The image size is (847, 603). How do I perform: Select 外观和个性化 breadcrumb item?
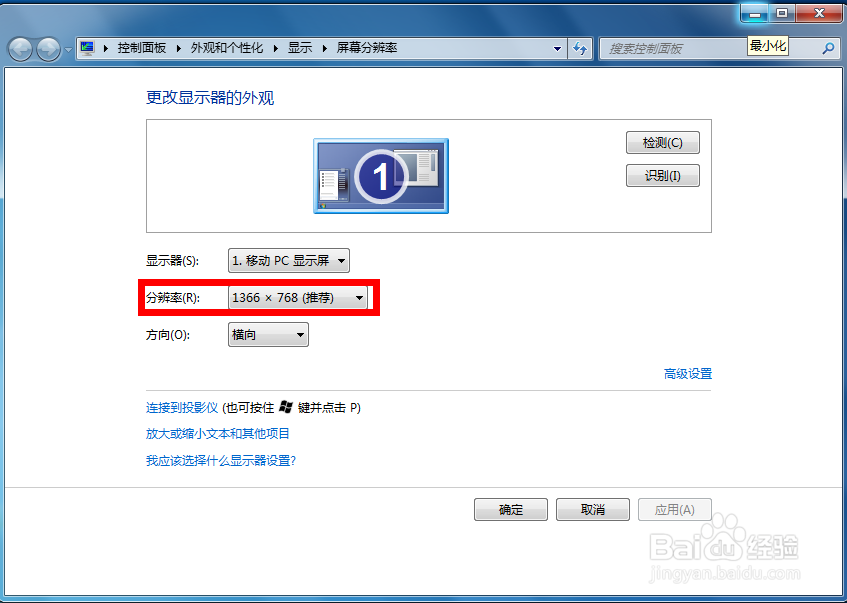227,48
